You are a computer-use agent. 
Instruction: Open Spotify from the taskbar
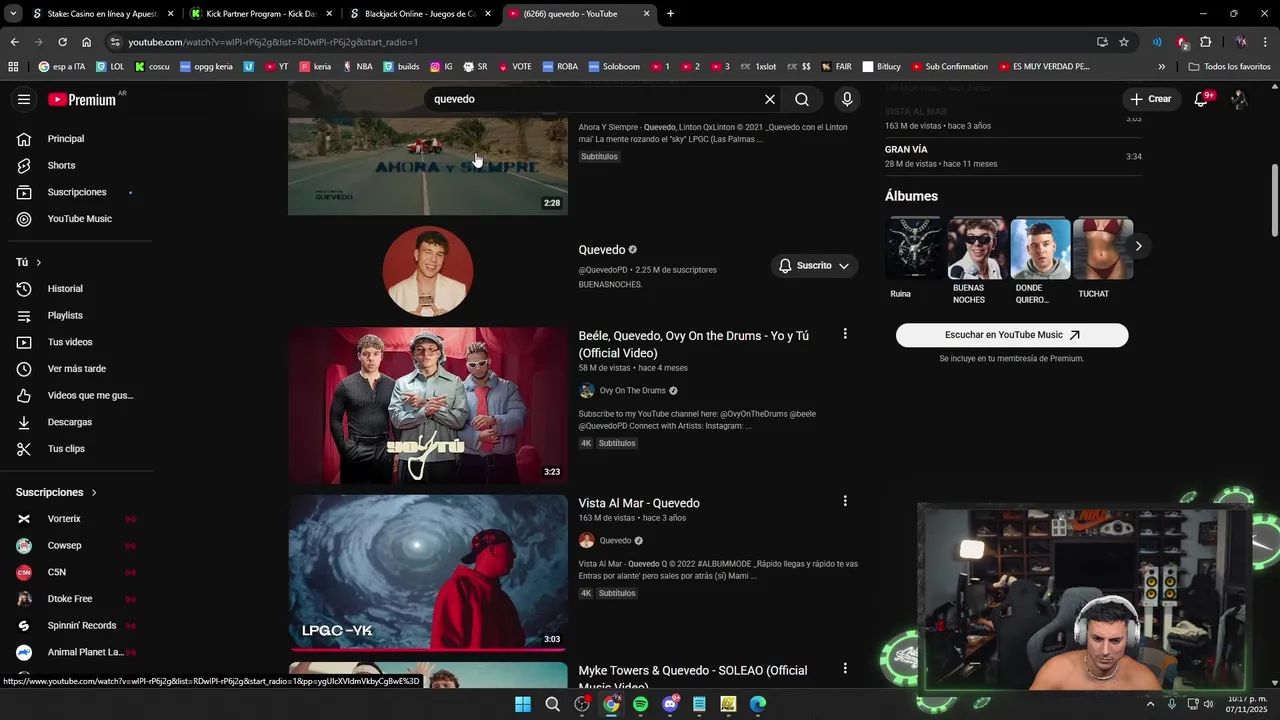(640, 704)
